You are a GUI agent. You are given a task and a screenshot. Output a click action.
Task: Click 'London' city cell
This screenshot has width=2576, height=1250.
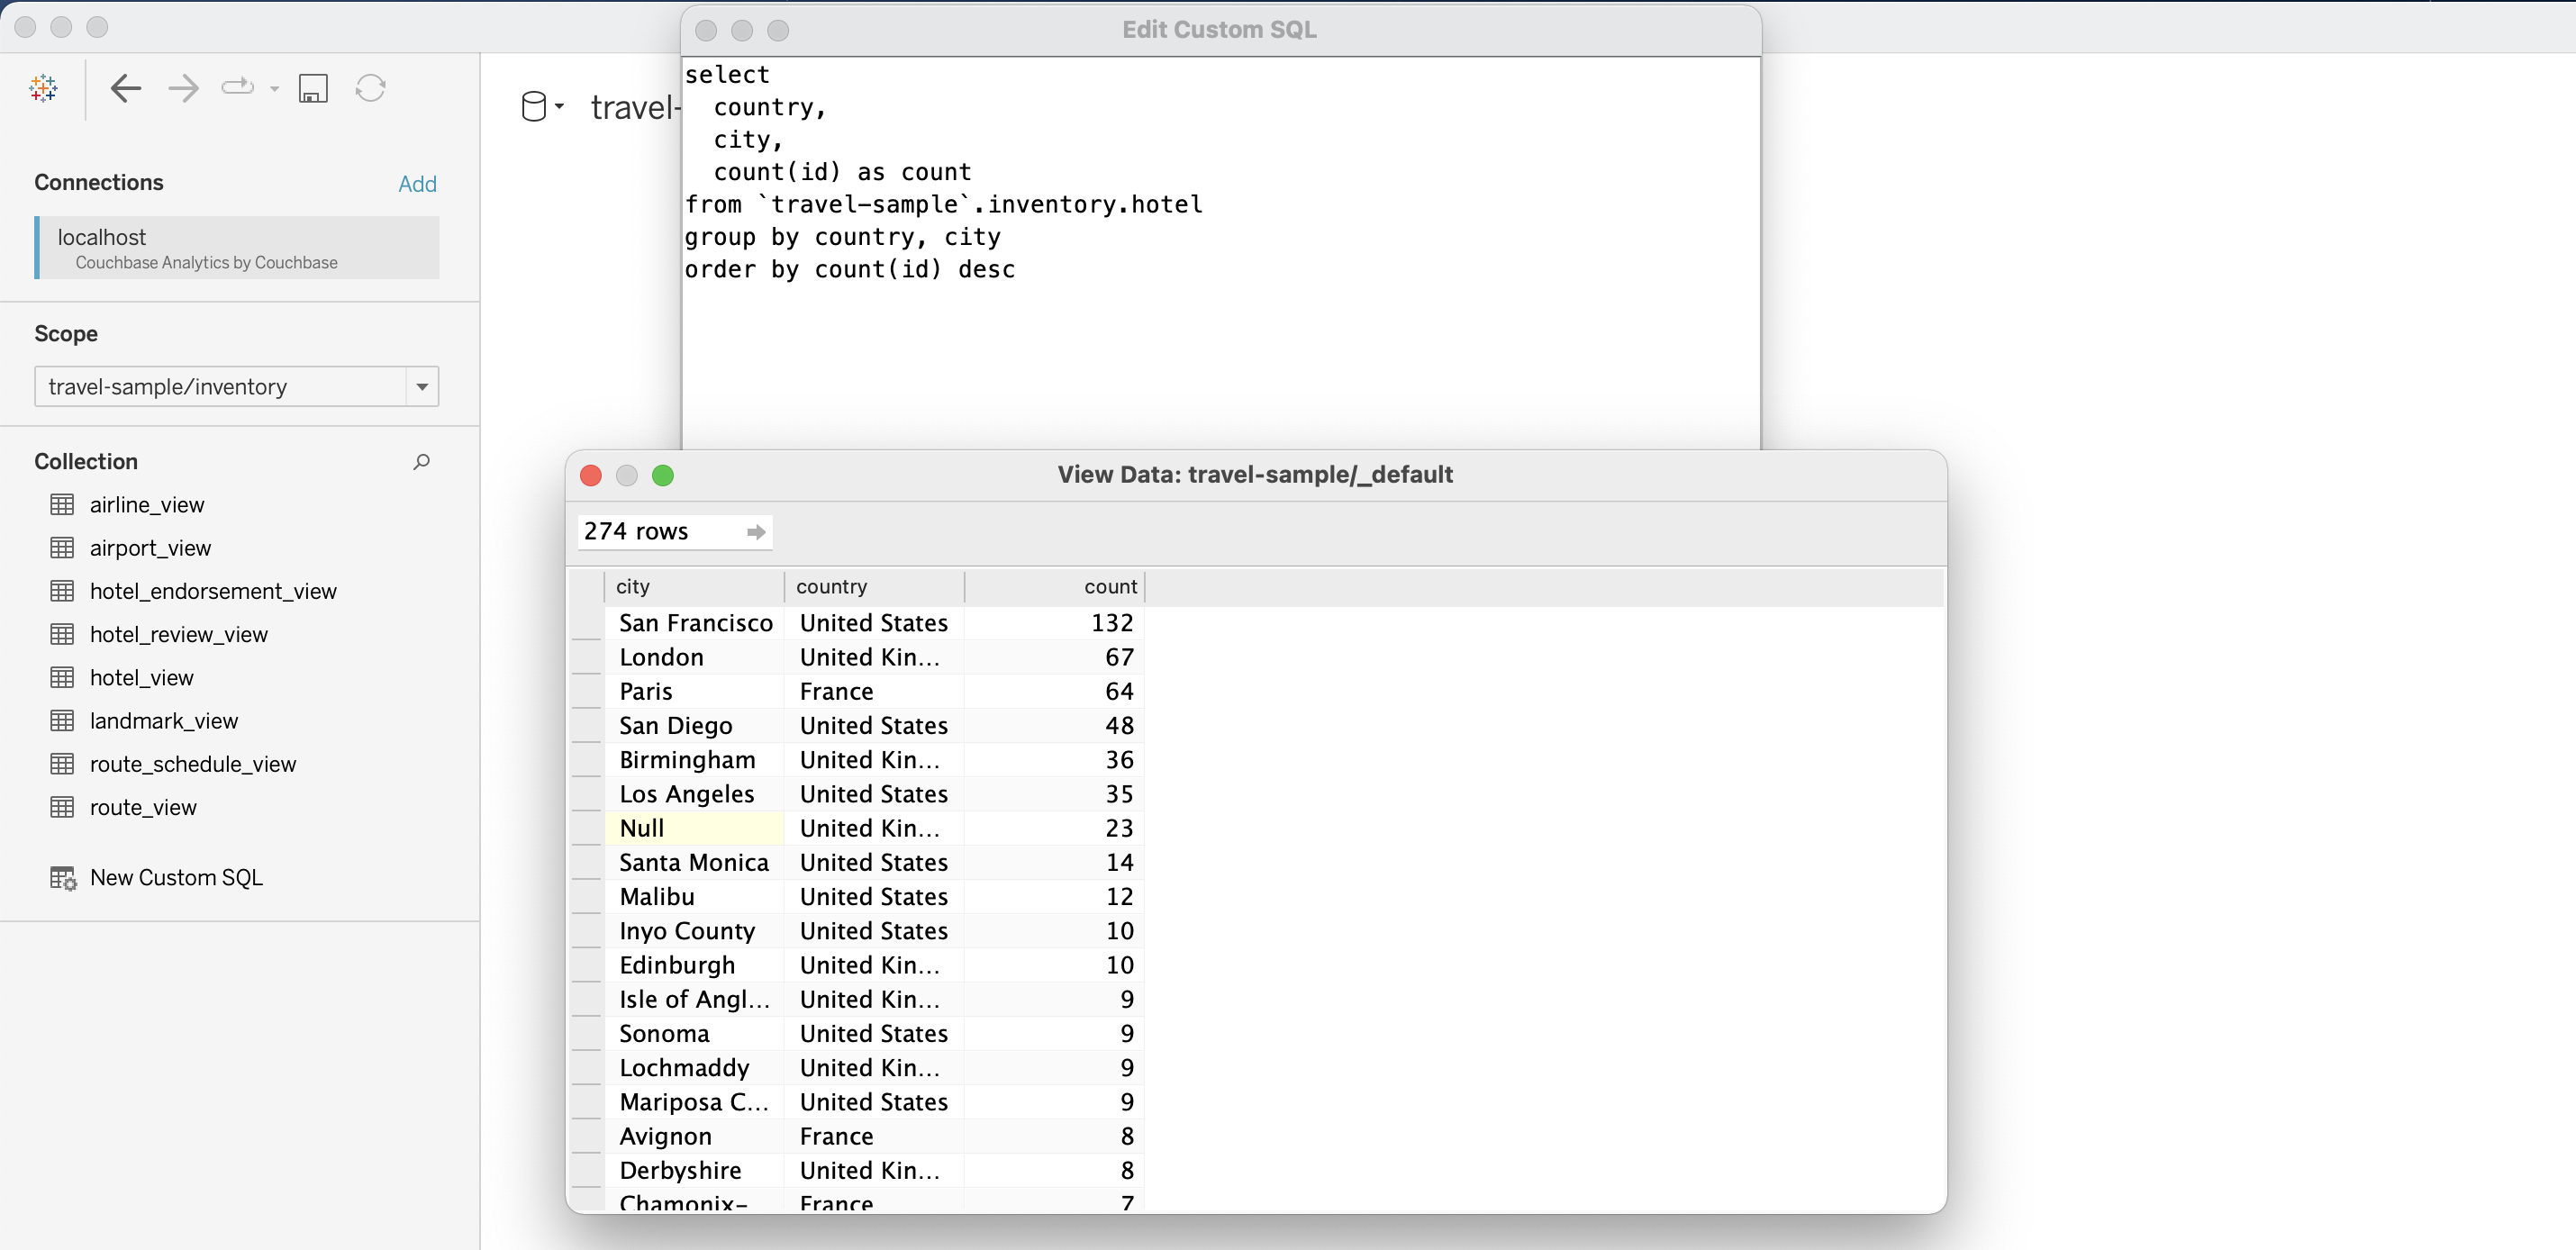click(695, 657)
